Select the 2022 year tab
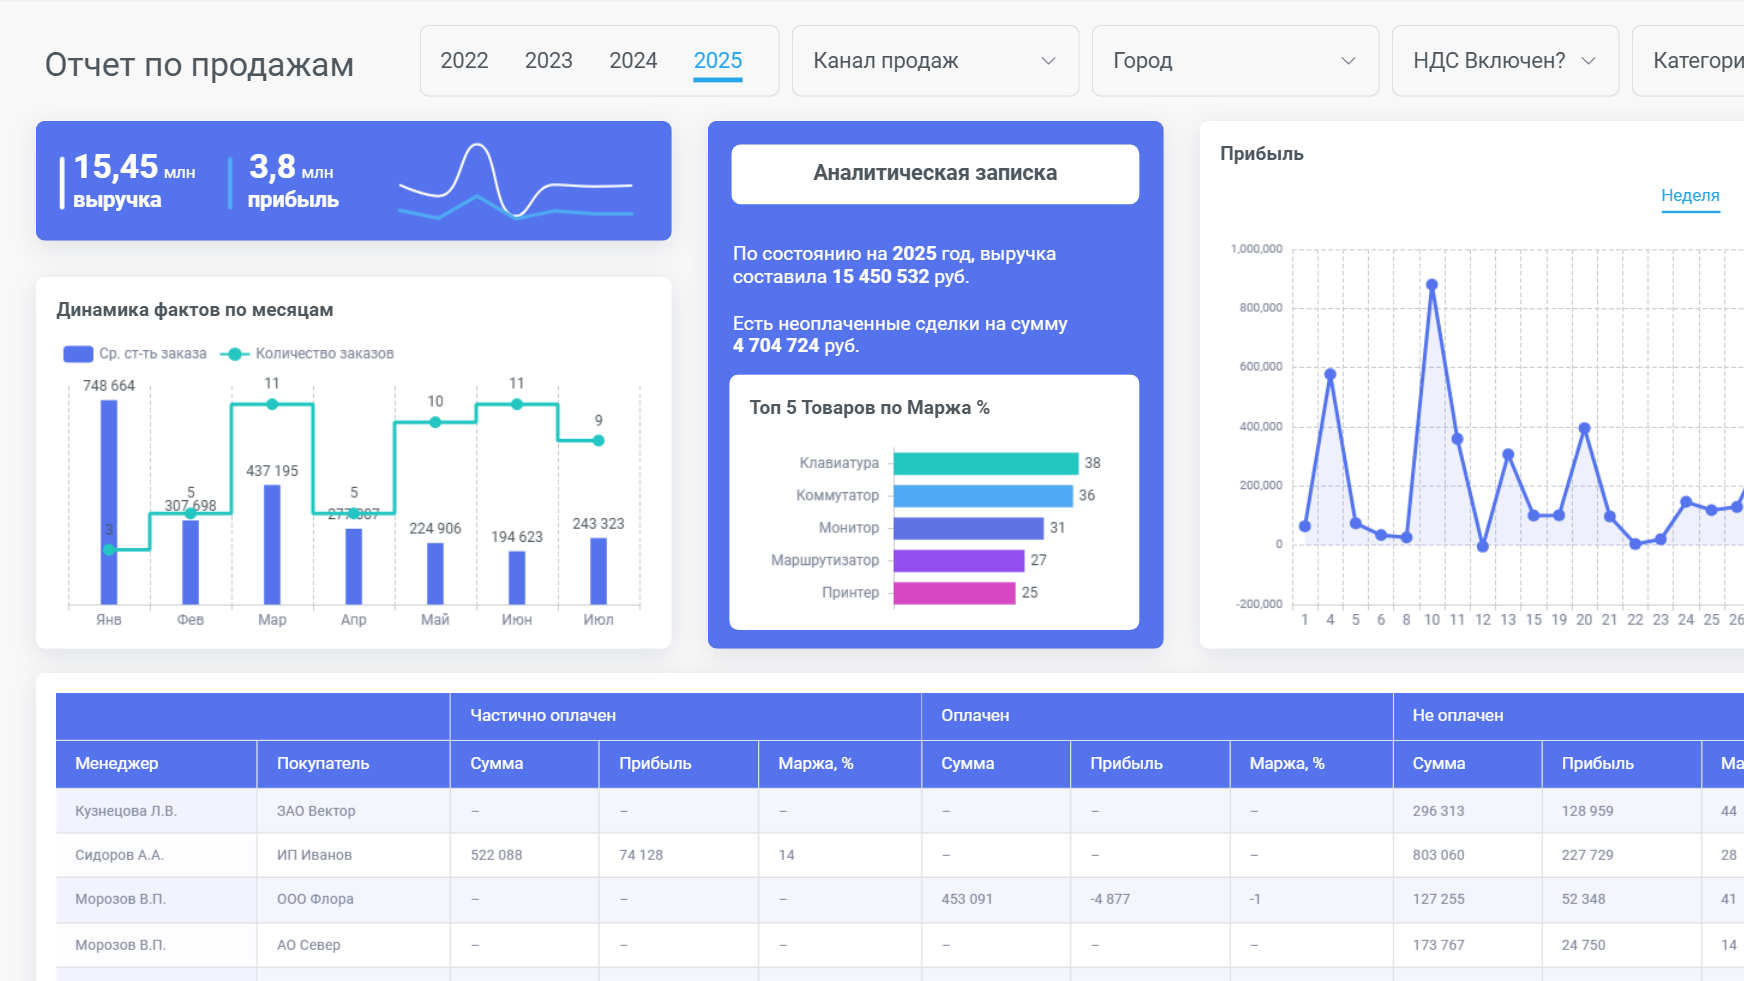The image size is (1744, 981). click(x=464, y=61)
